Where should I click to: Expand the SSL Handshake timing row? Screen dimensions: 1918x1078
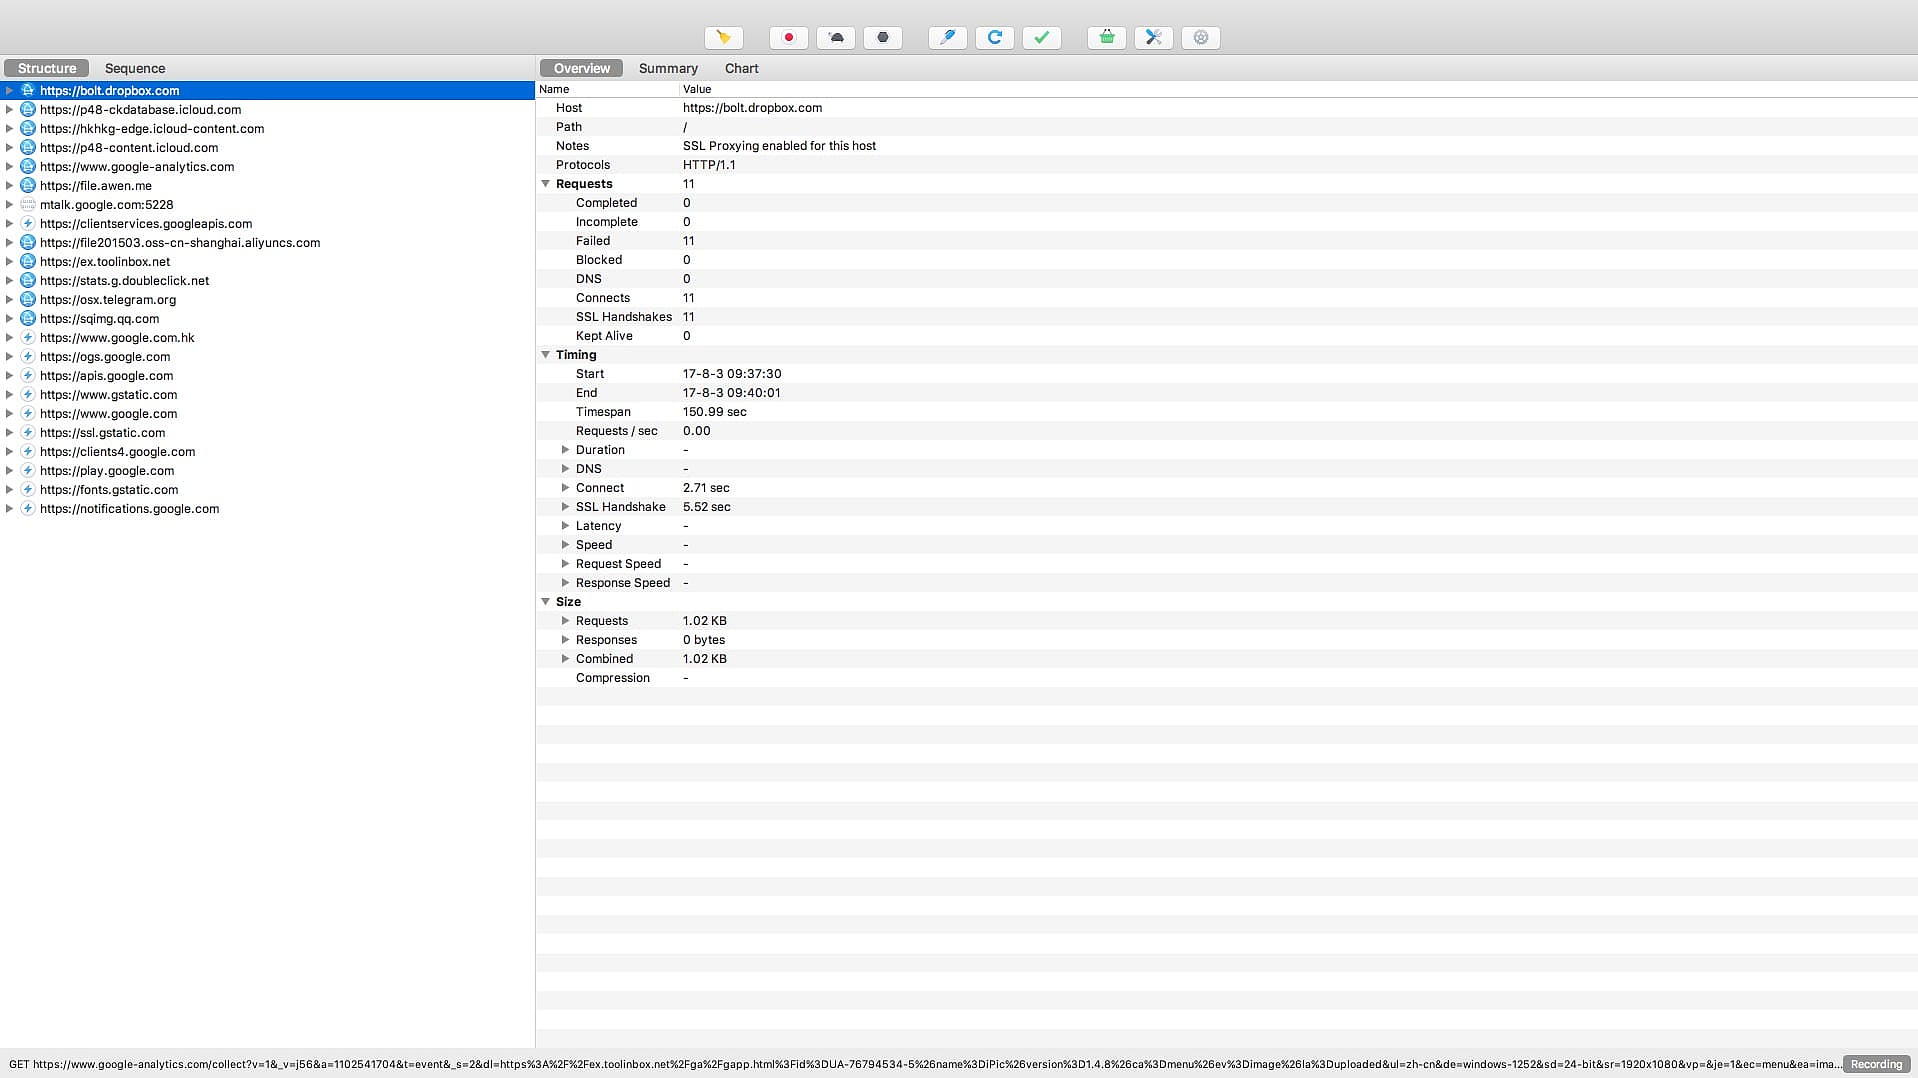(566, 507)
